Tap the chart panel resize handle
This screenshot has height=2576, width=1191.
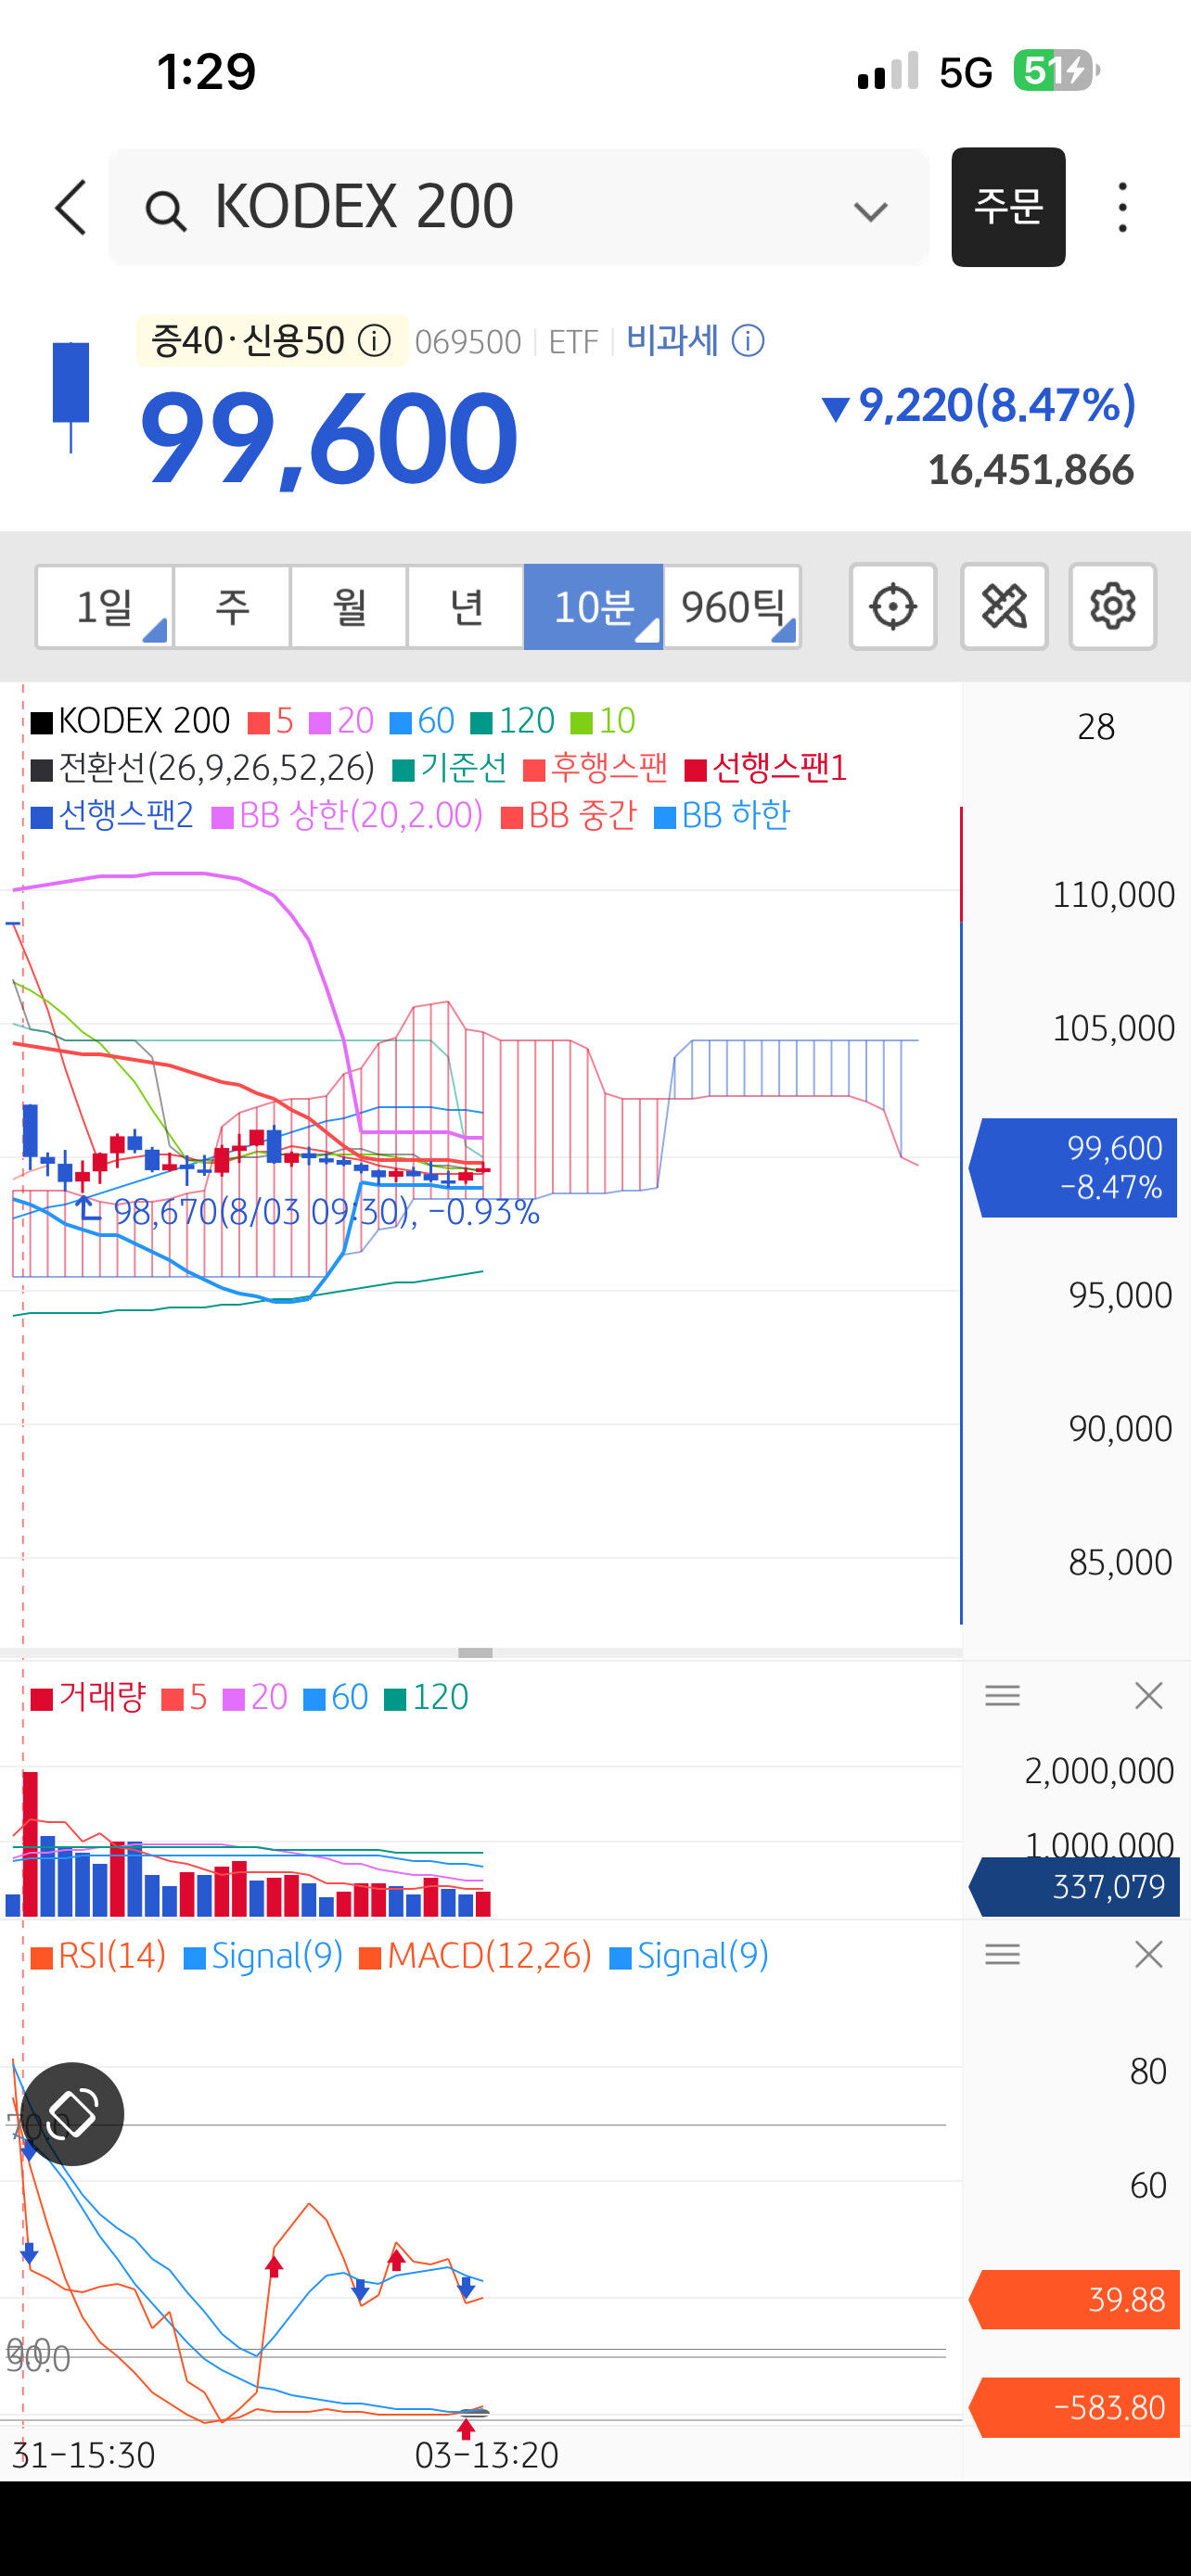point(475,1653)
